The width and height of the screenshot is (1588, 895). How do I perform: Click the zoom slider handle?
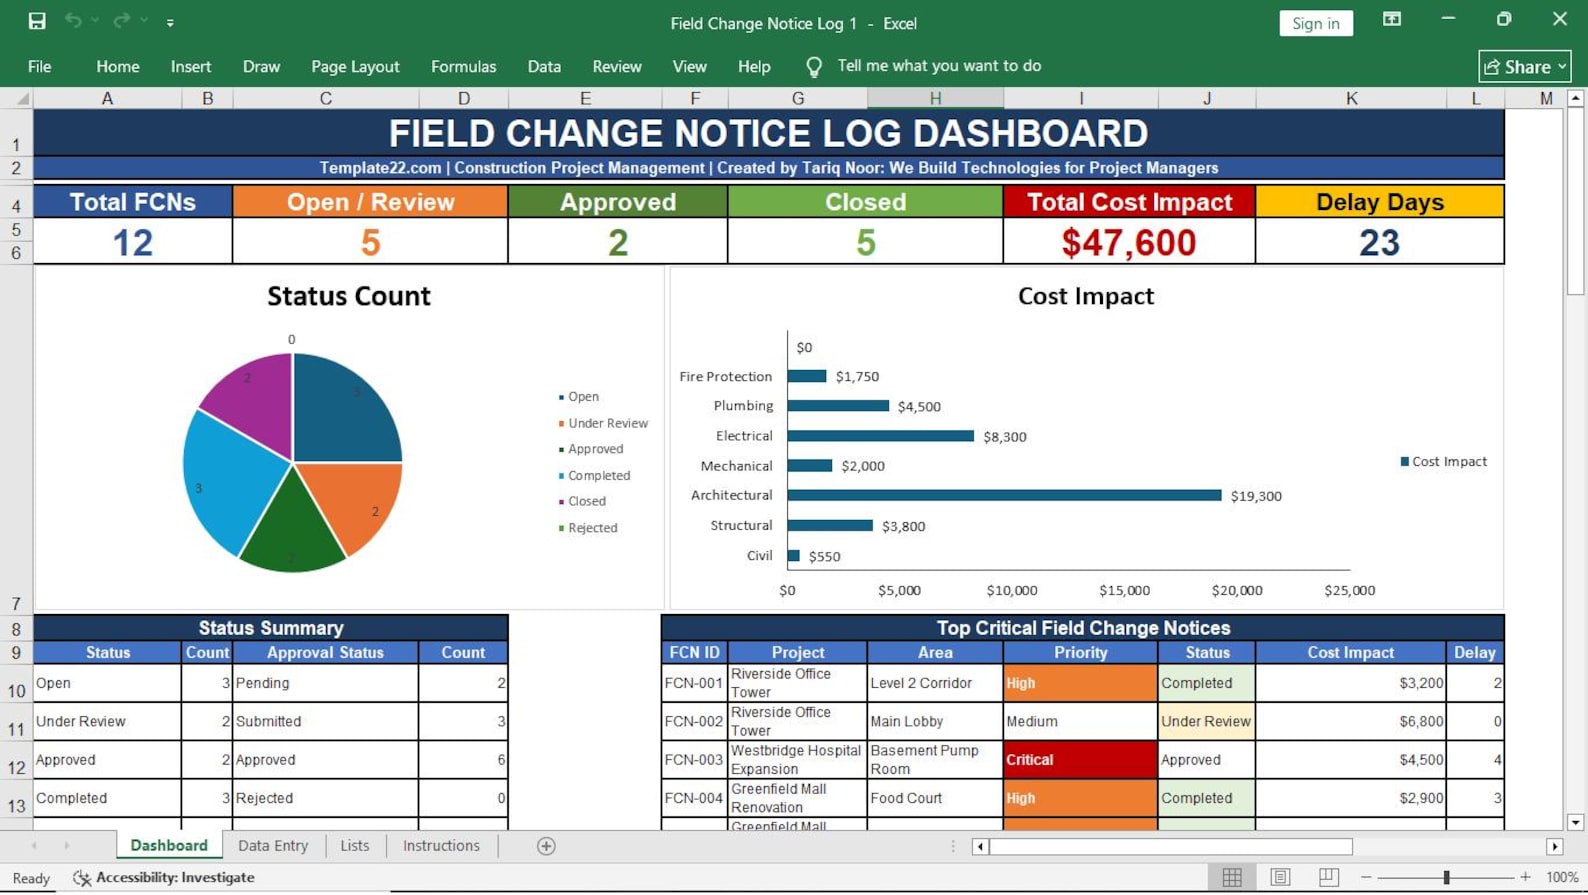(1446, 878)
